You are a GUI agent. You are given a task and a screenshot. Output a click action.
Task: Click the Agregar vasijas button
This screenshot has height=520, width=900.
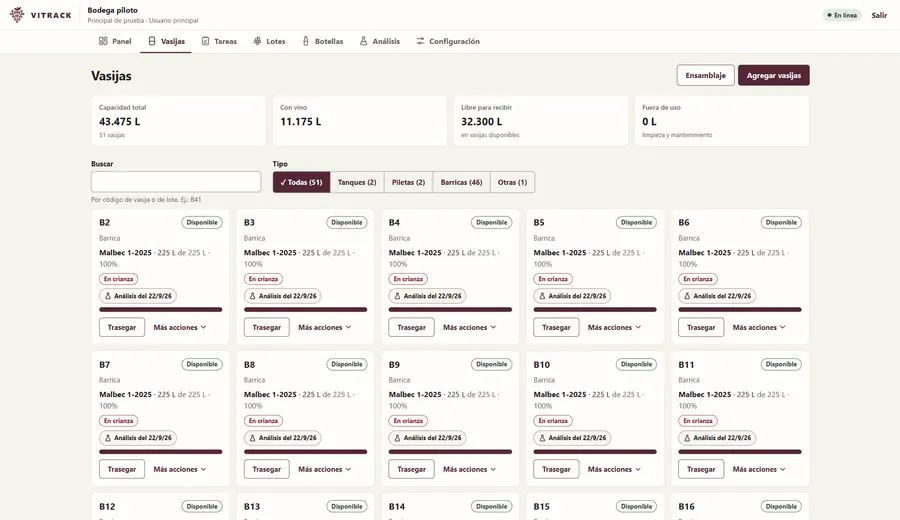pos(774,75)
